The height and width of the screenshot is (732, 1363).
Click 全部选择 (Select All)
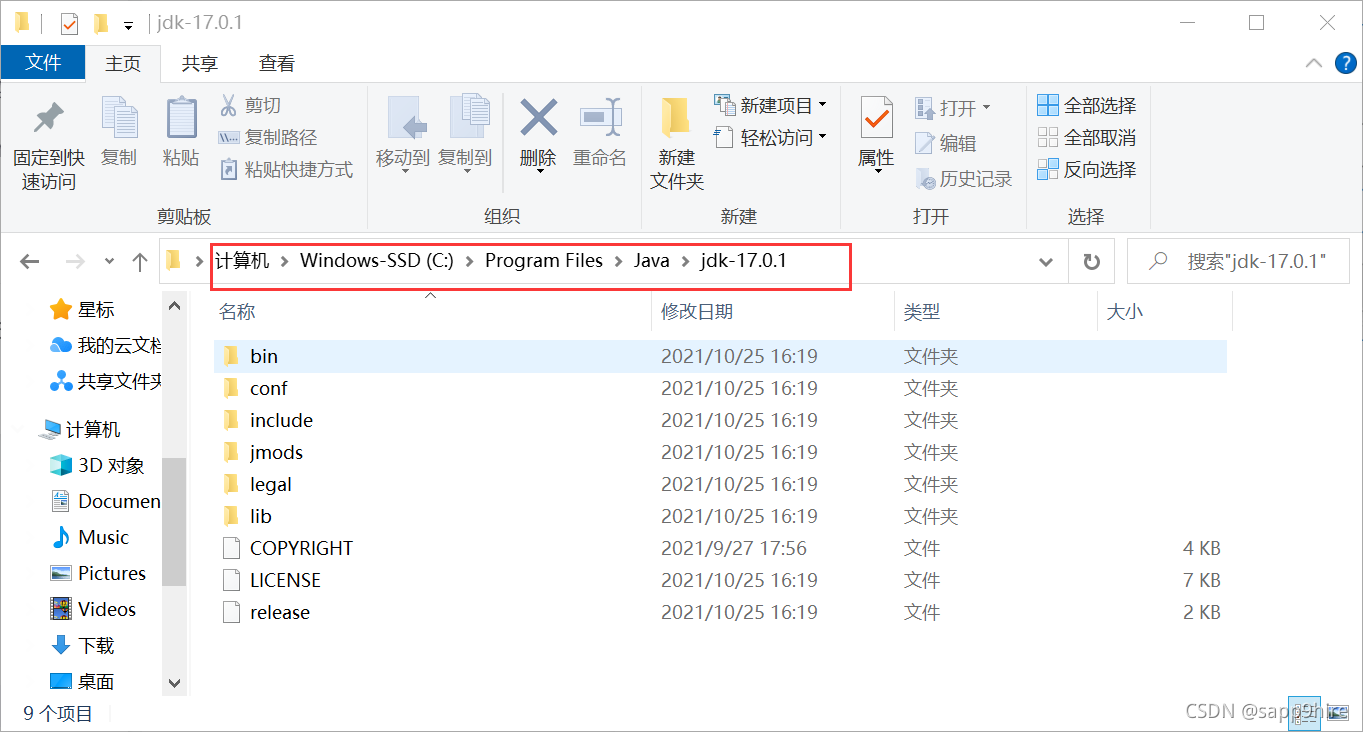click(1087, 105)
